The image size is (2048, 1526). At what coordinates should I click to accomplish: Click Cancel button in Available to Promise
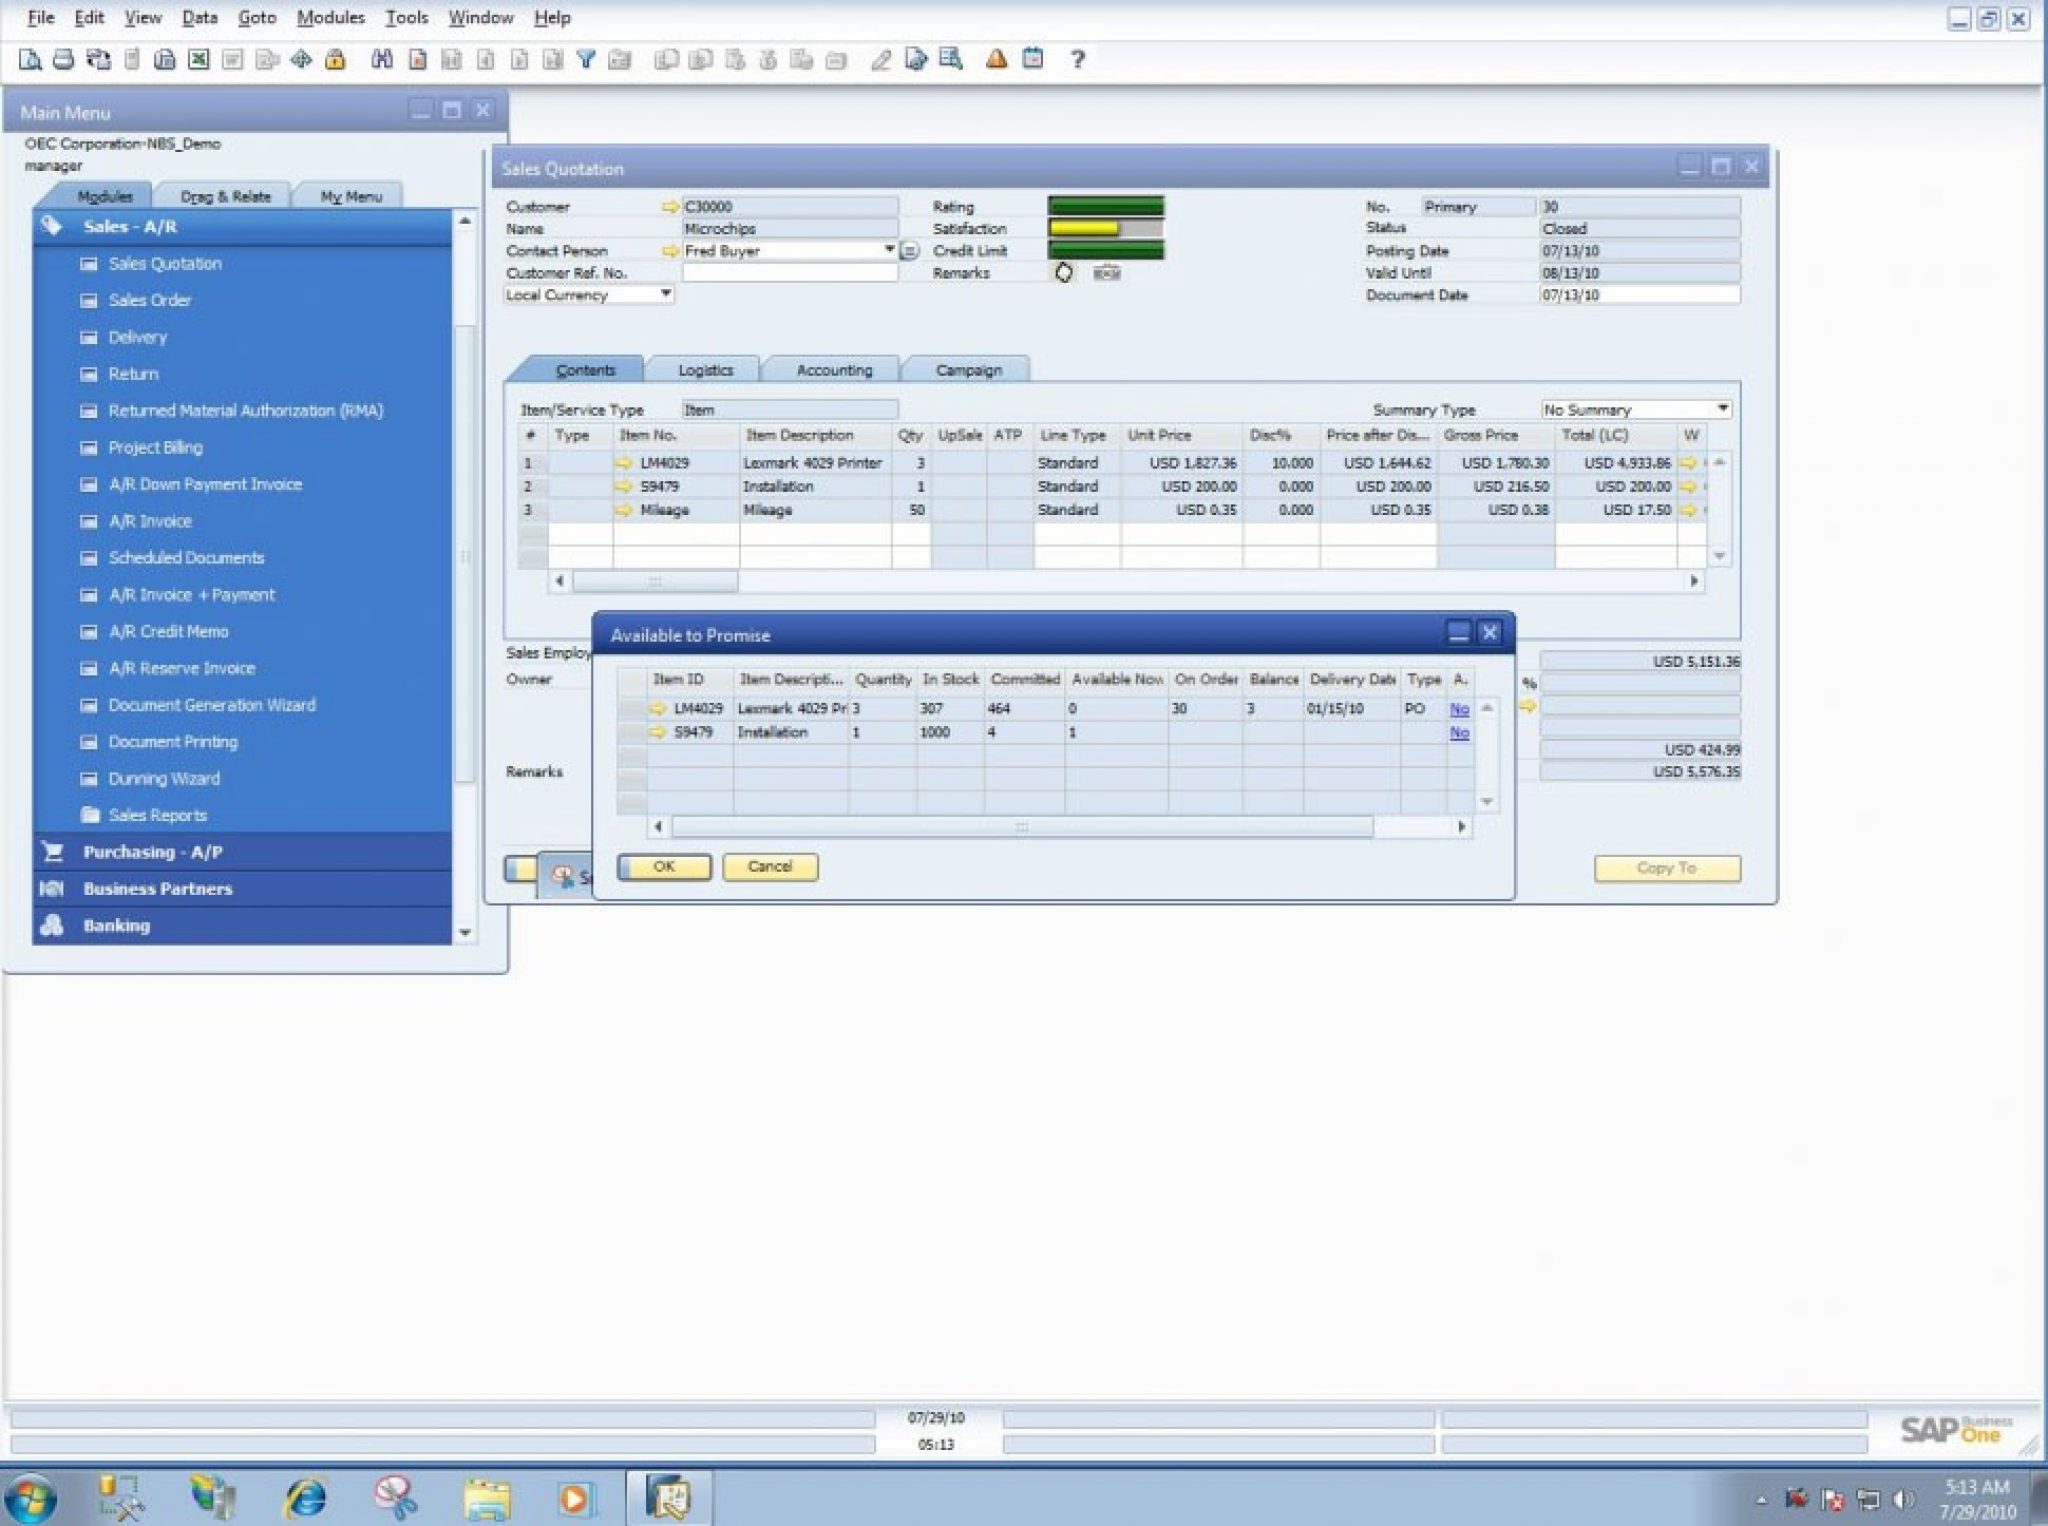768,866
